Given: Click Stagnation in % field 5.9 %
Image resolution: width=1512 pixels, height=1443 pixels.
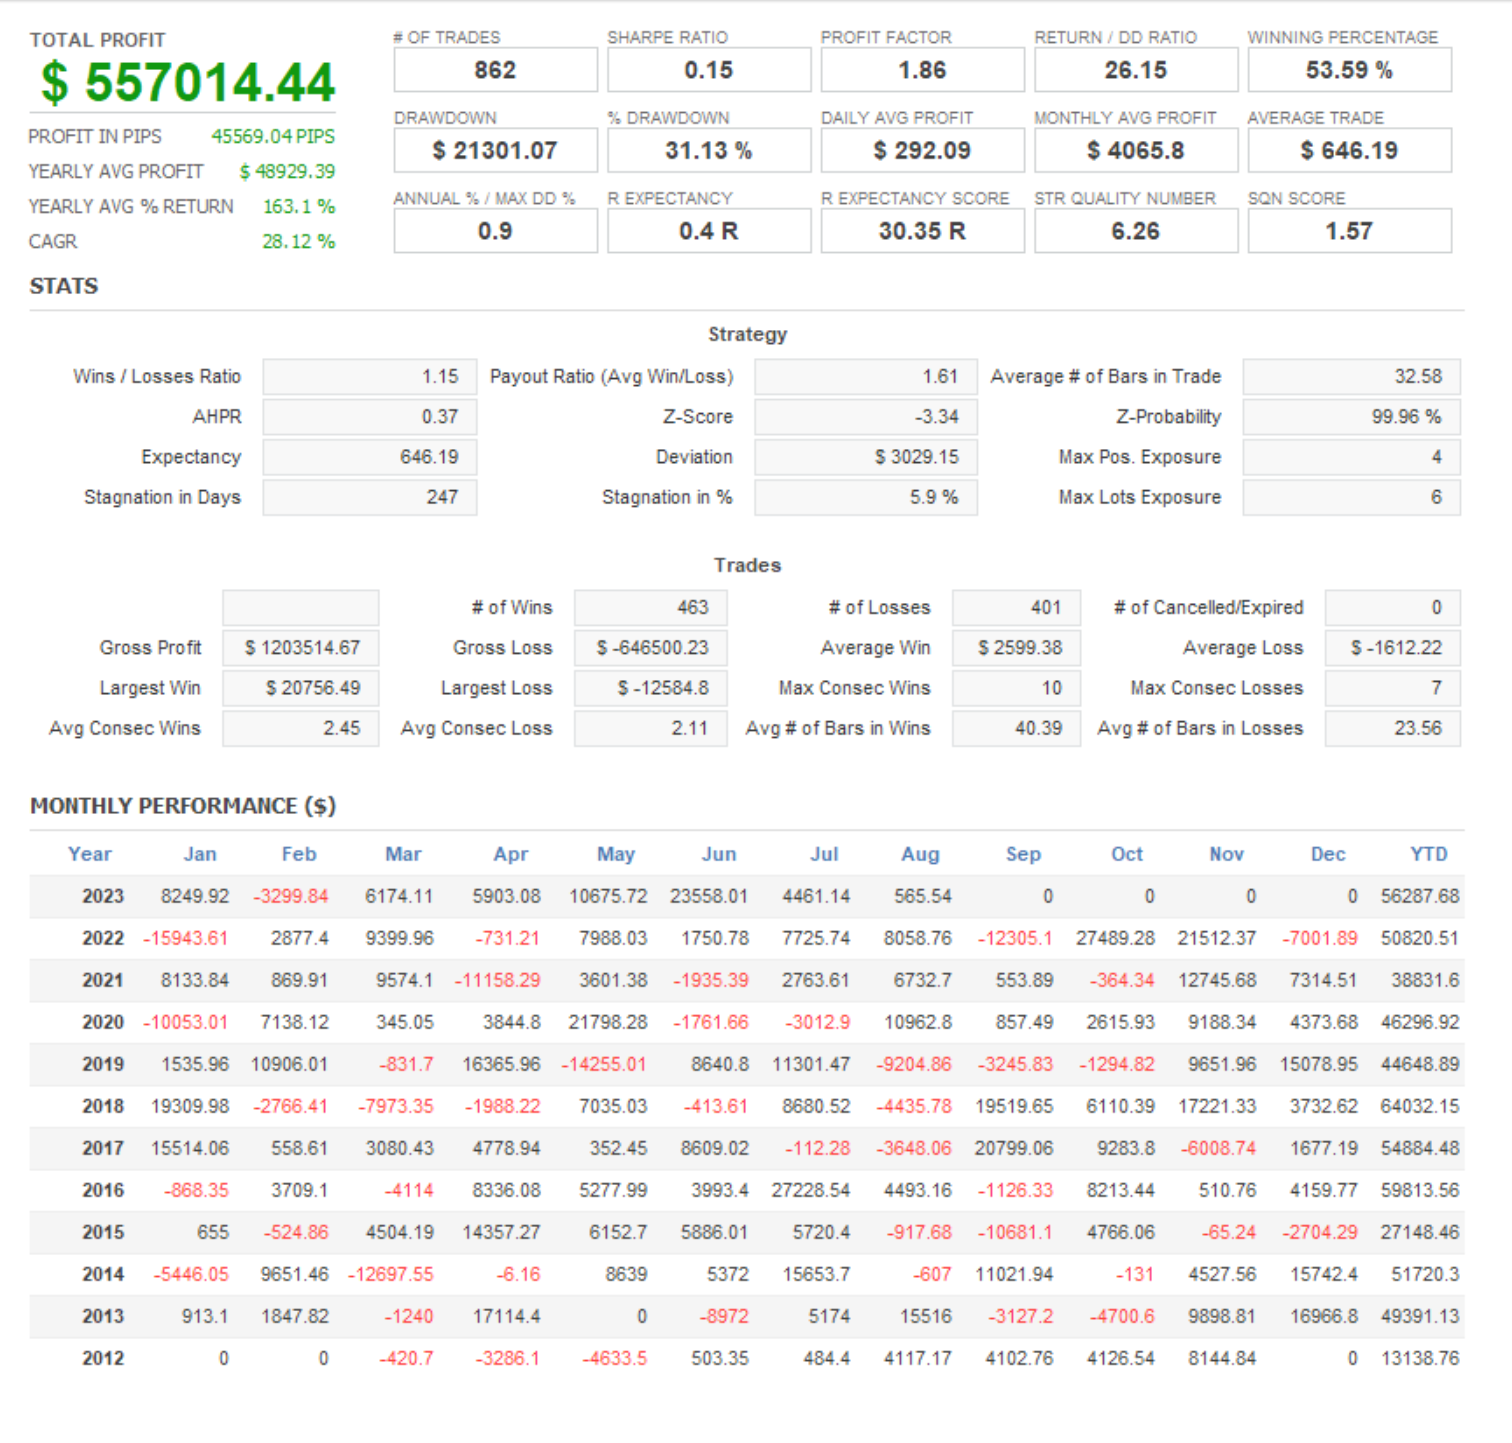Looking at the screenshot, I should click(866, 497).
